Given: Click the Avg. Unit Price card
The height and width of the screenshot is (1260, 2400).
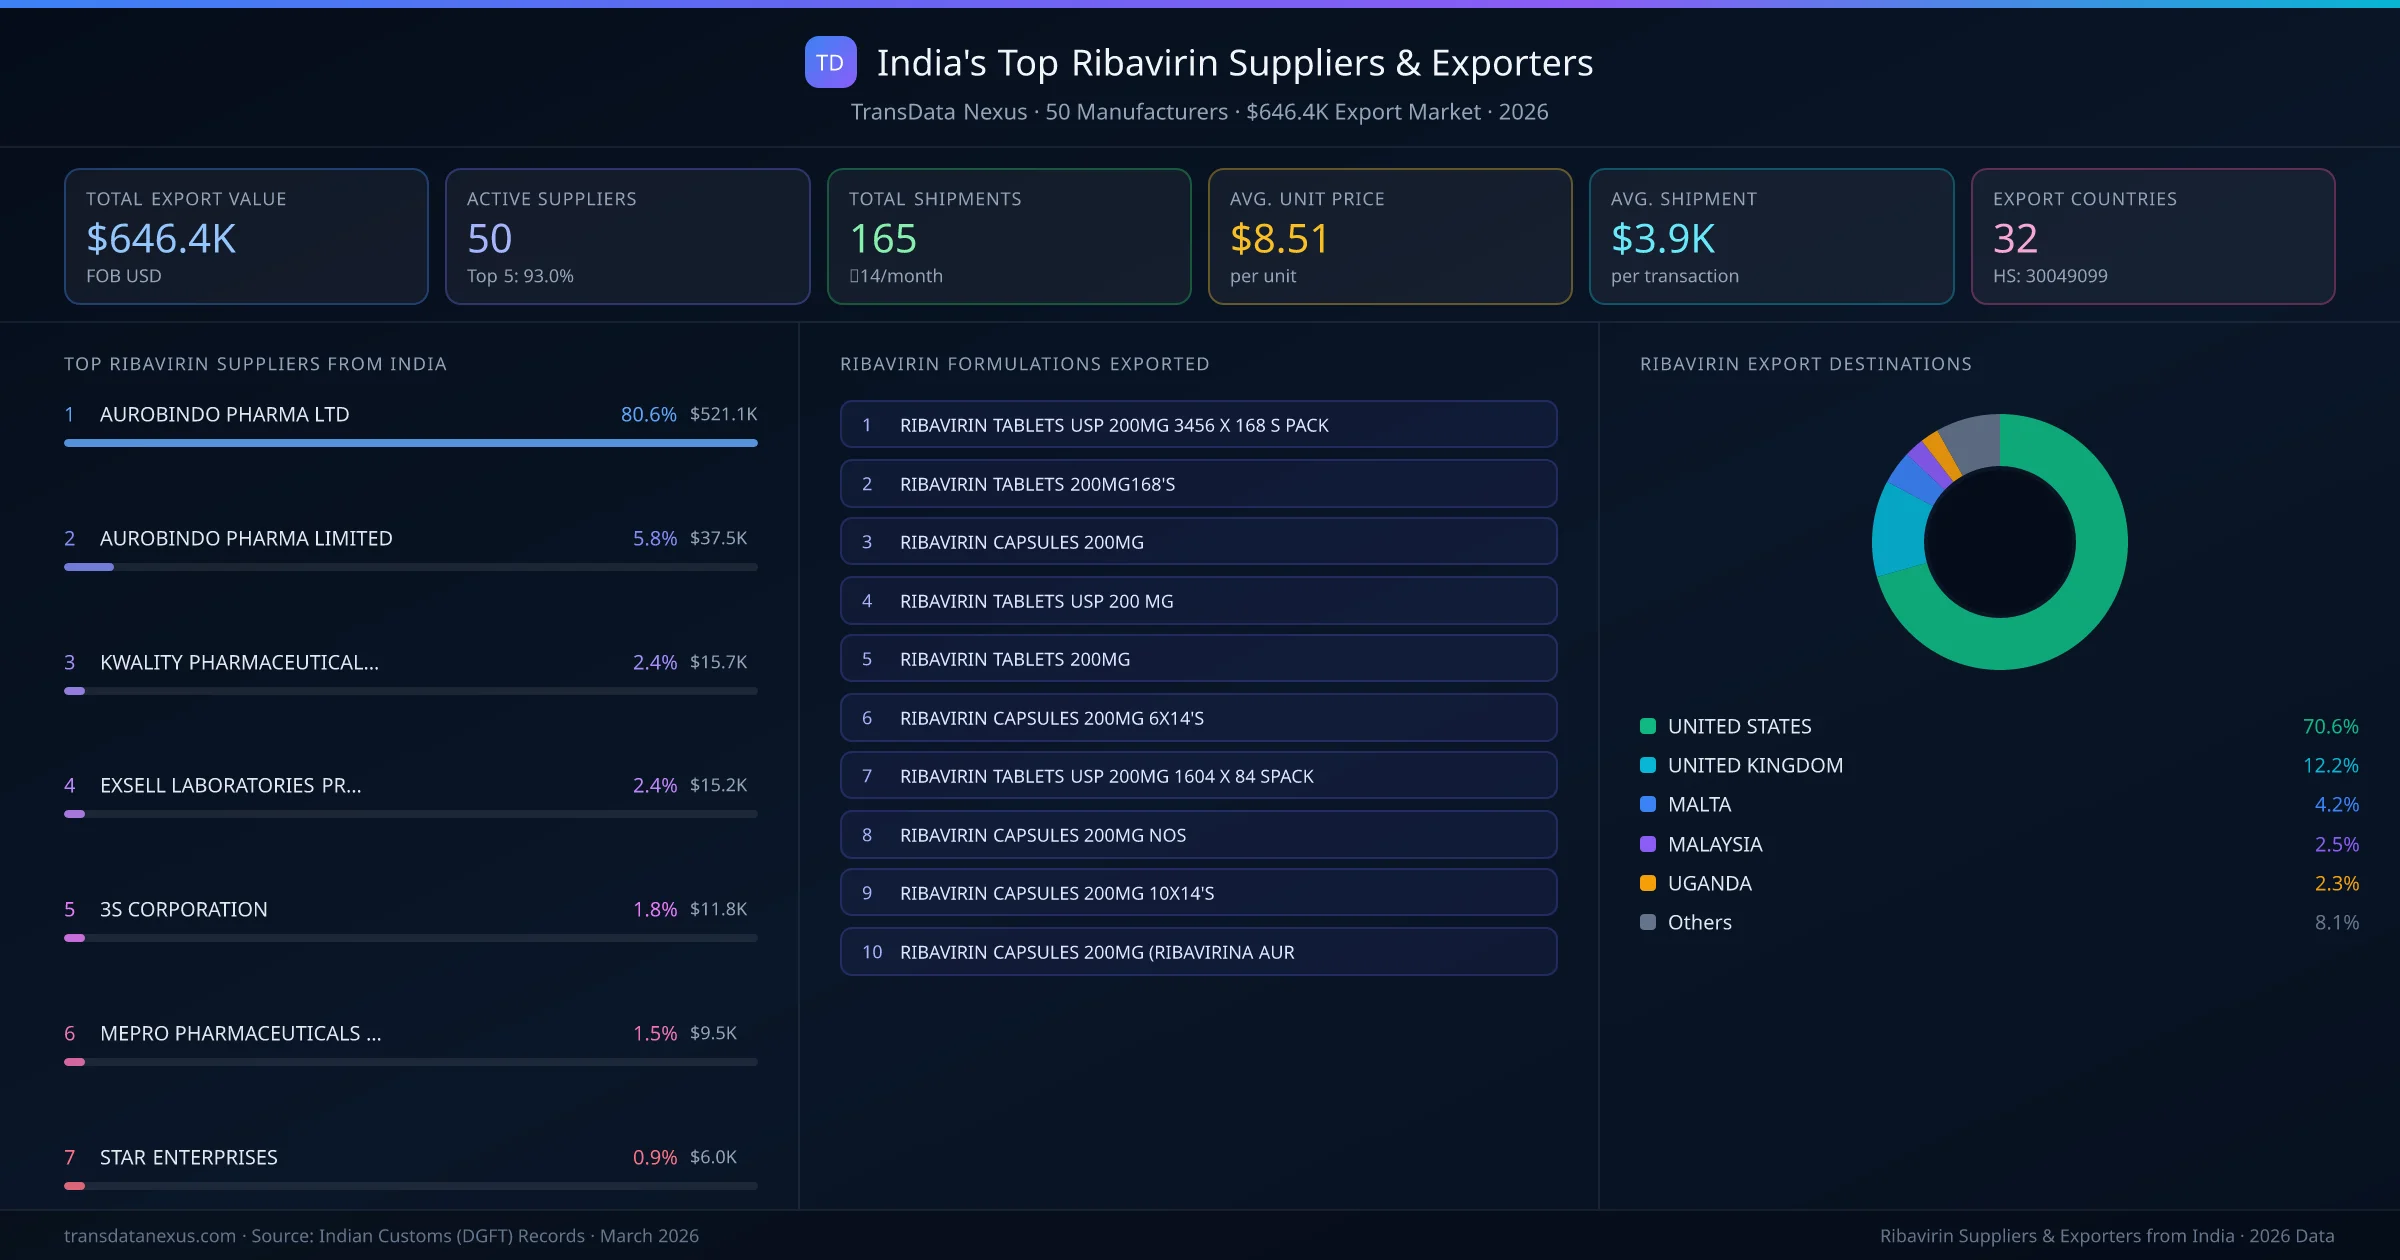Looking at the screenshot, I should (x=1390, y=236).
